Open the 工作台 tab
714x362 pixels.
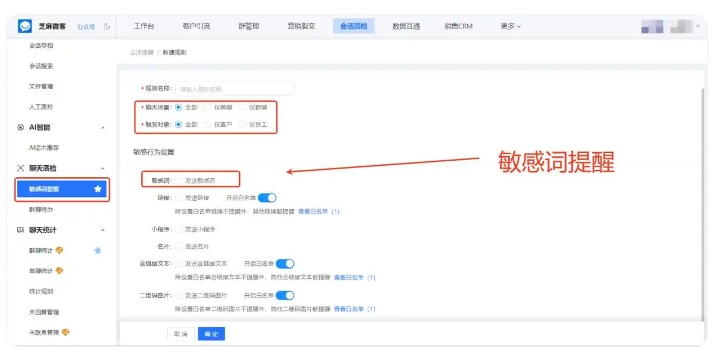click(144, 26)
